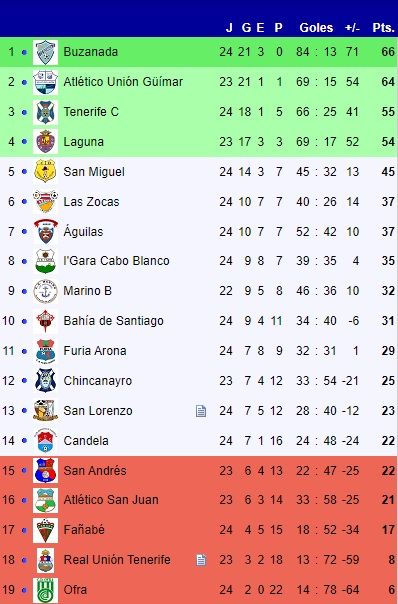Click the blue dot beside position 7
Viewport: 398px width, 604px height.
[x=24, y=232]
